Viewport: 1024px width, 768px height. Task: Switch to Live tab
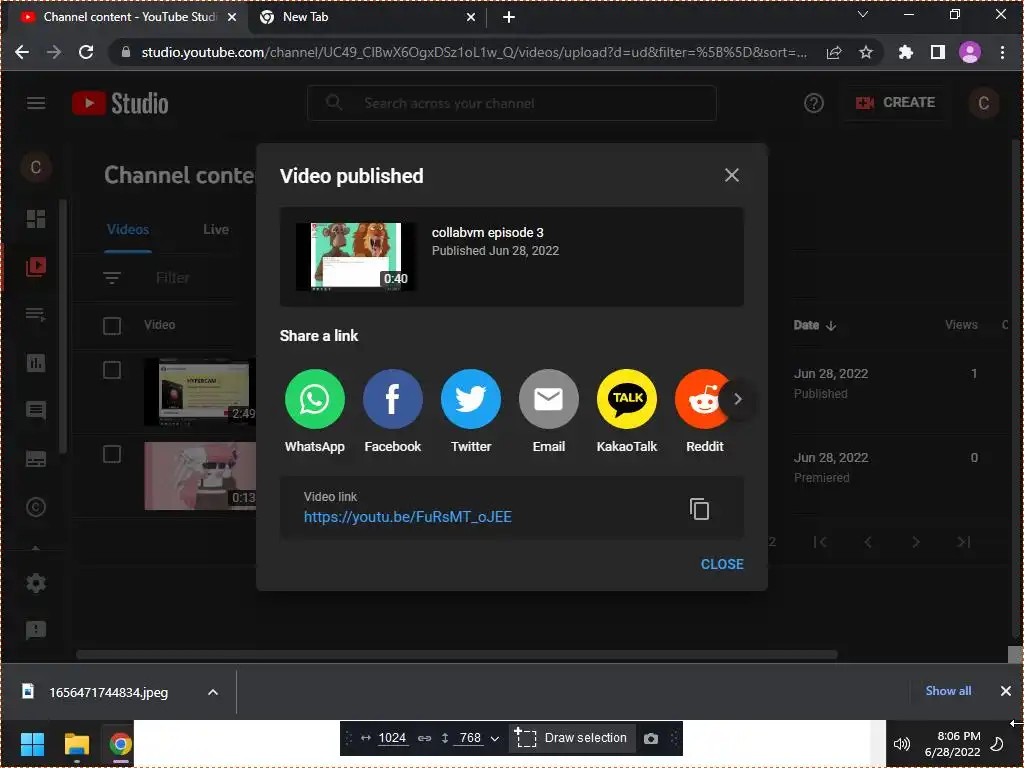216,229
